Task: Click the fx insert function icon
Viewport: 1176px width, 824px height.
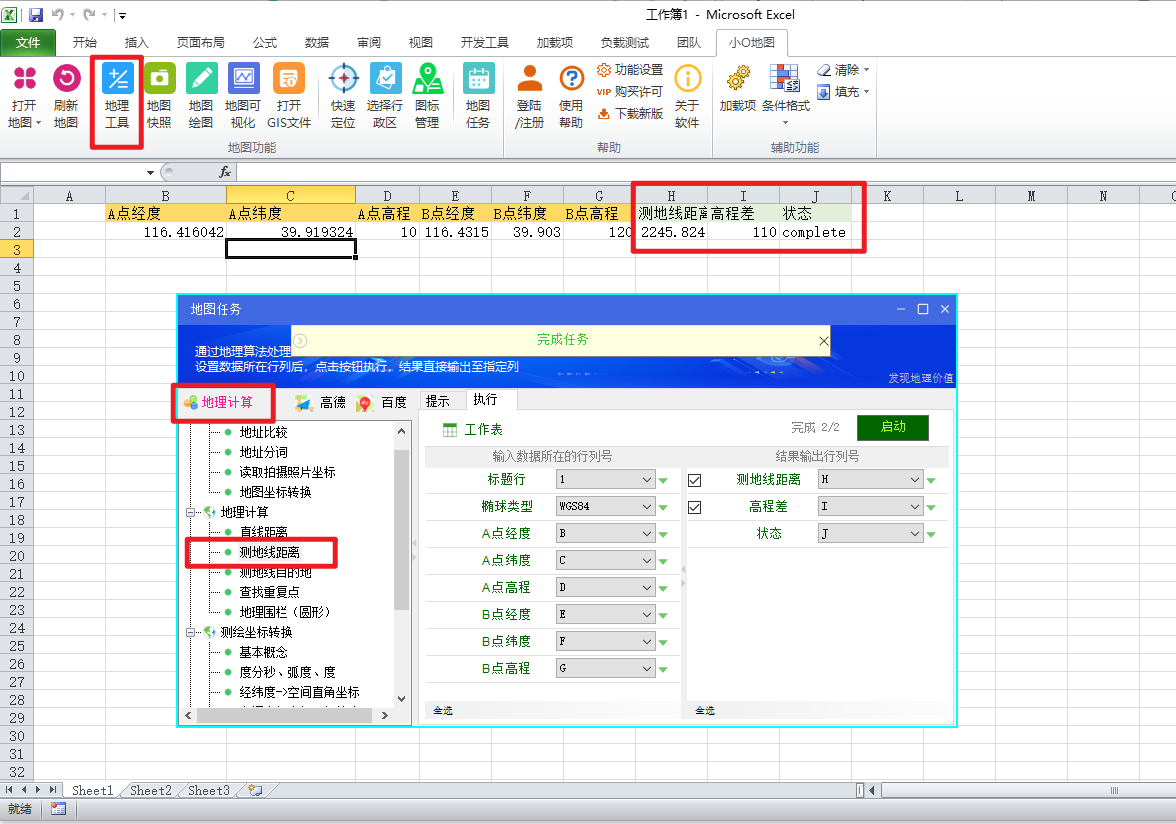Action: [224, 172]
